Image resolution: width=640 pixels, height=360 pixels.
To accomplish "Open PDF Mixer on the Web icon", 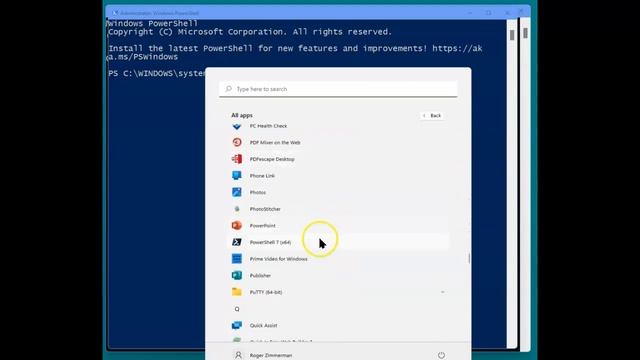I will [237, 142].
